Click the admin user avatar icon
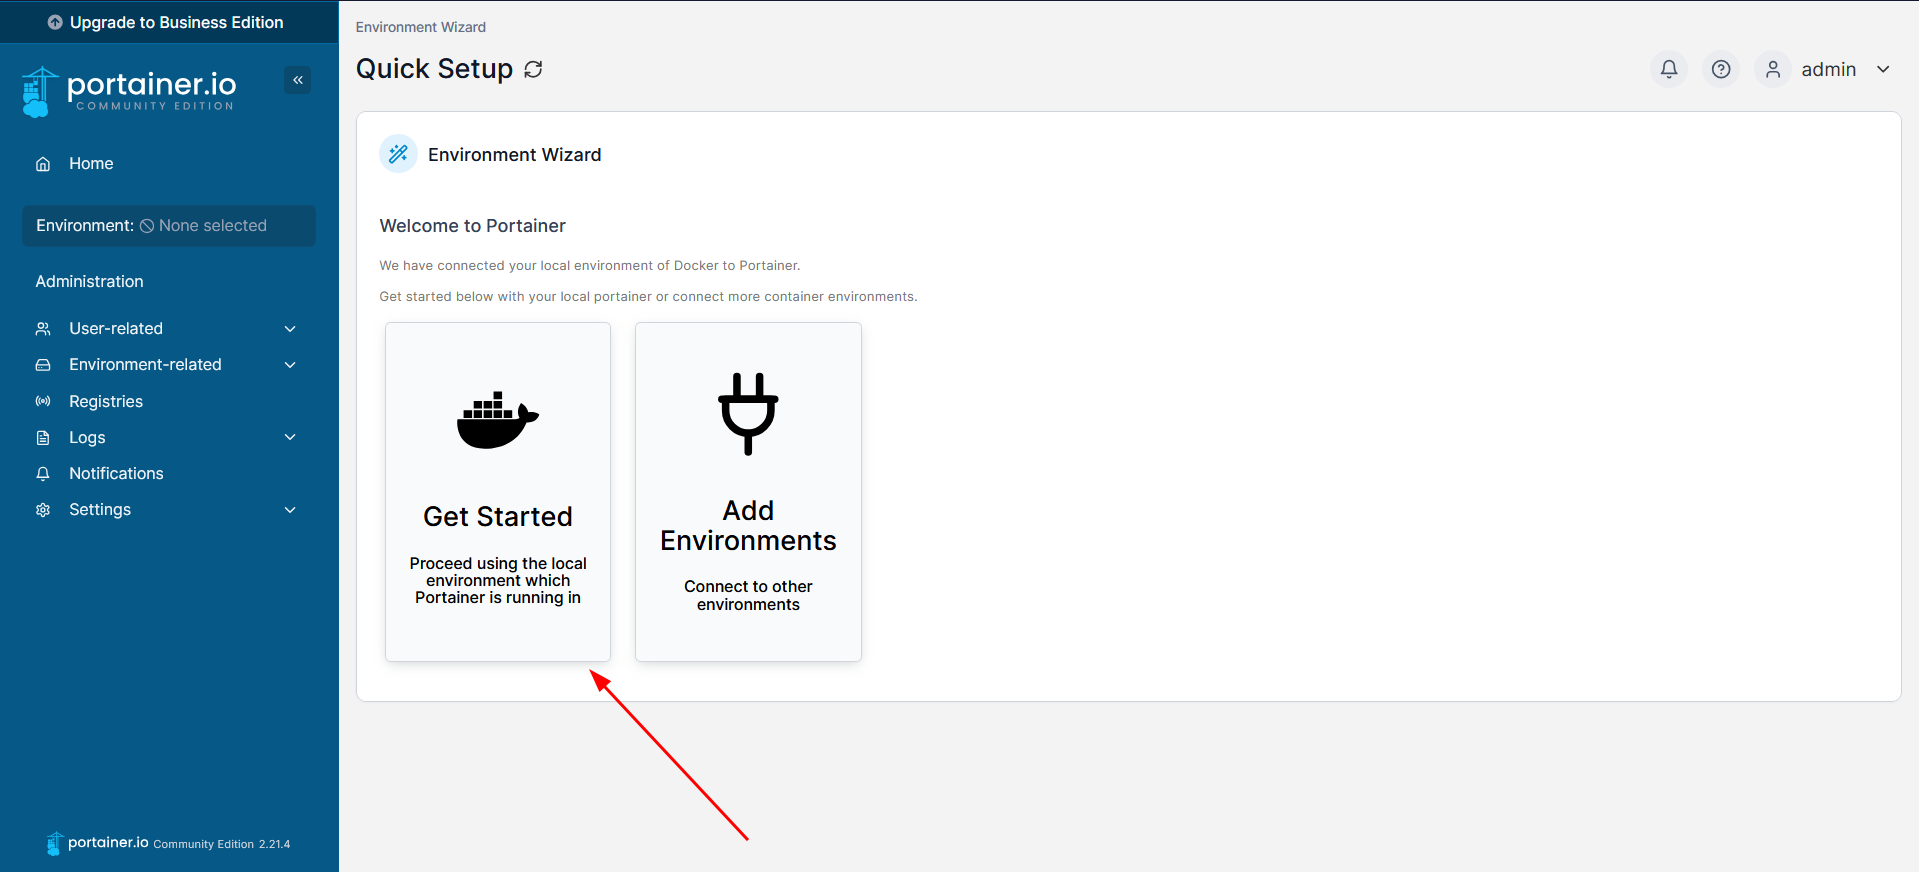The width and height of the screenshot is (1919, 872). pos(1772,69)
